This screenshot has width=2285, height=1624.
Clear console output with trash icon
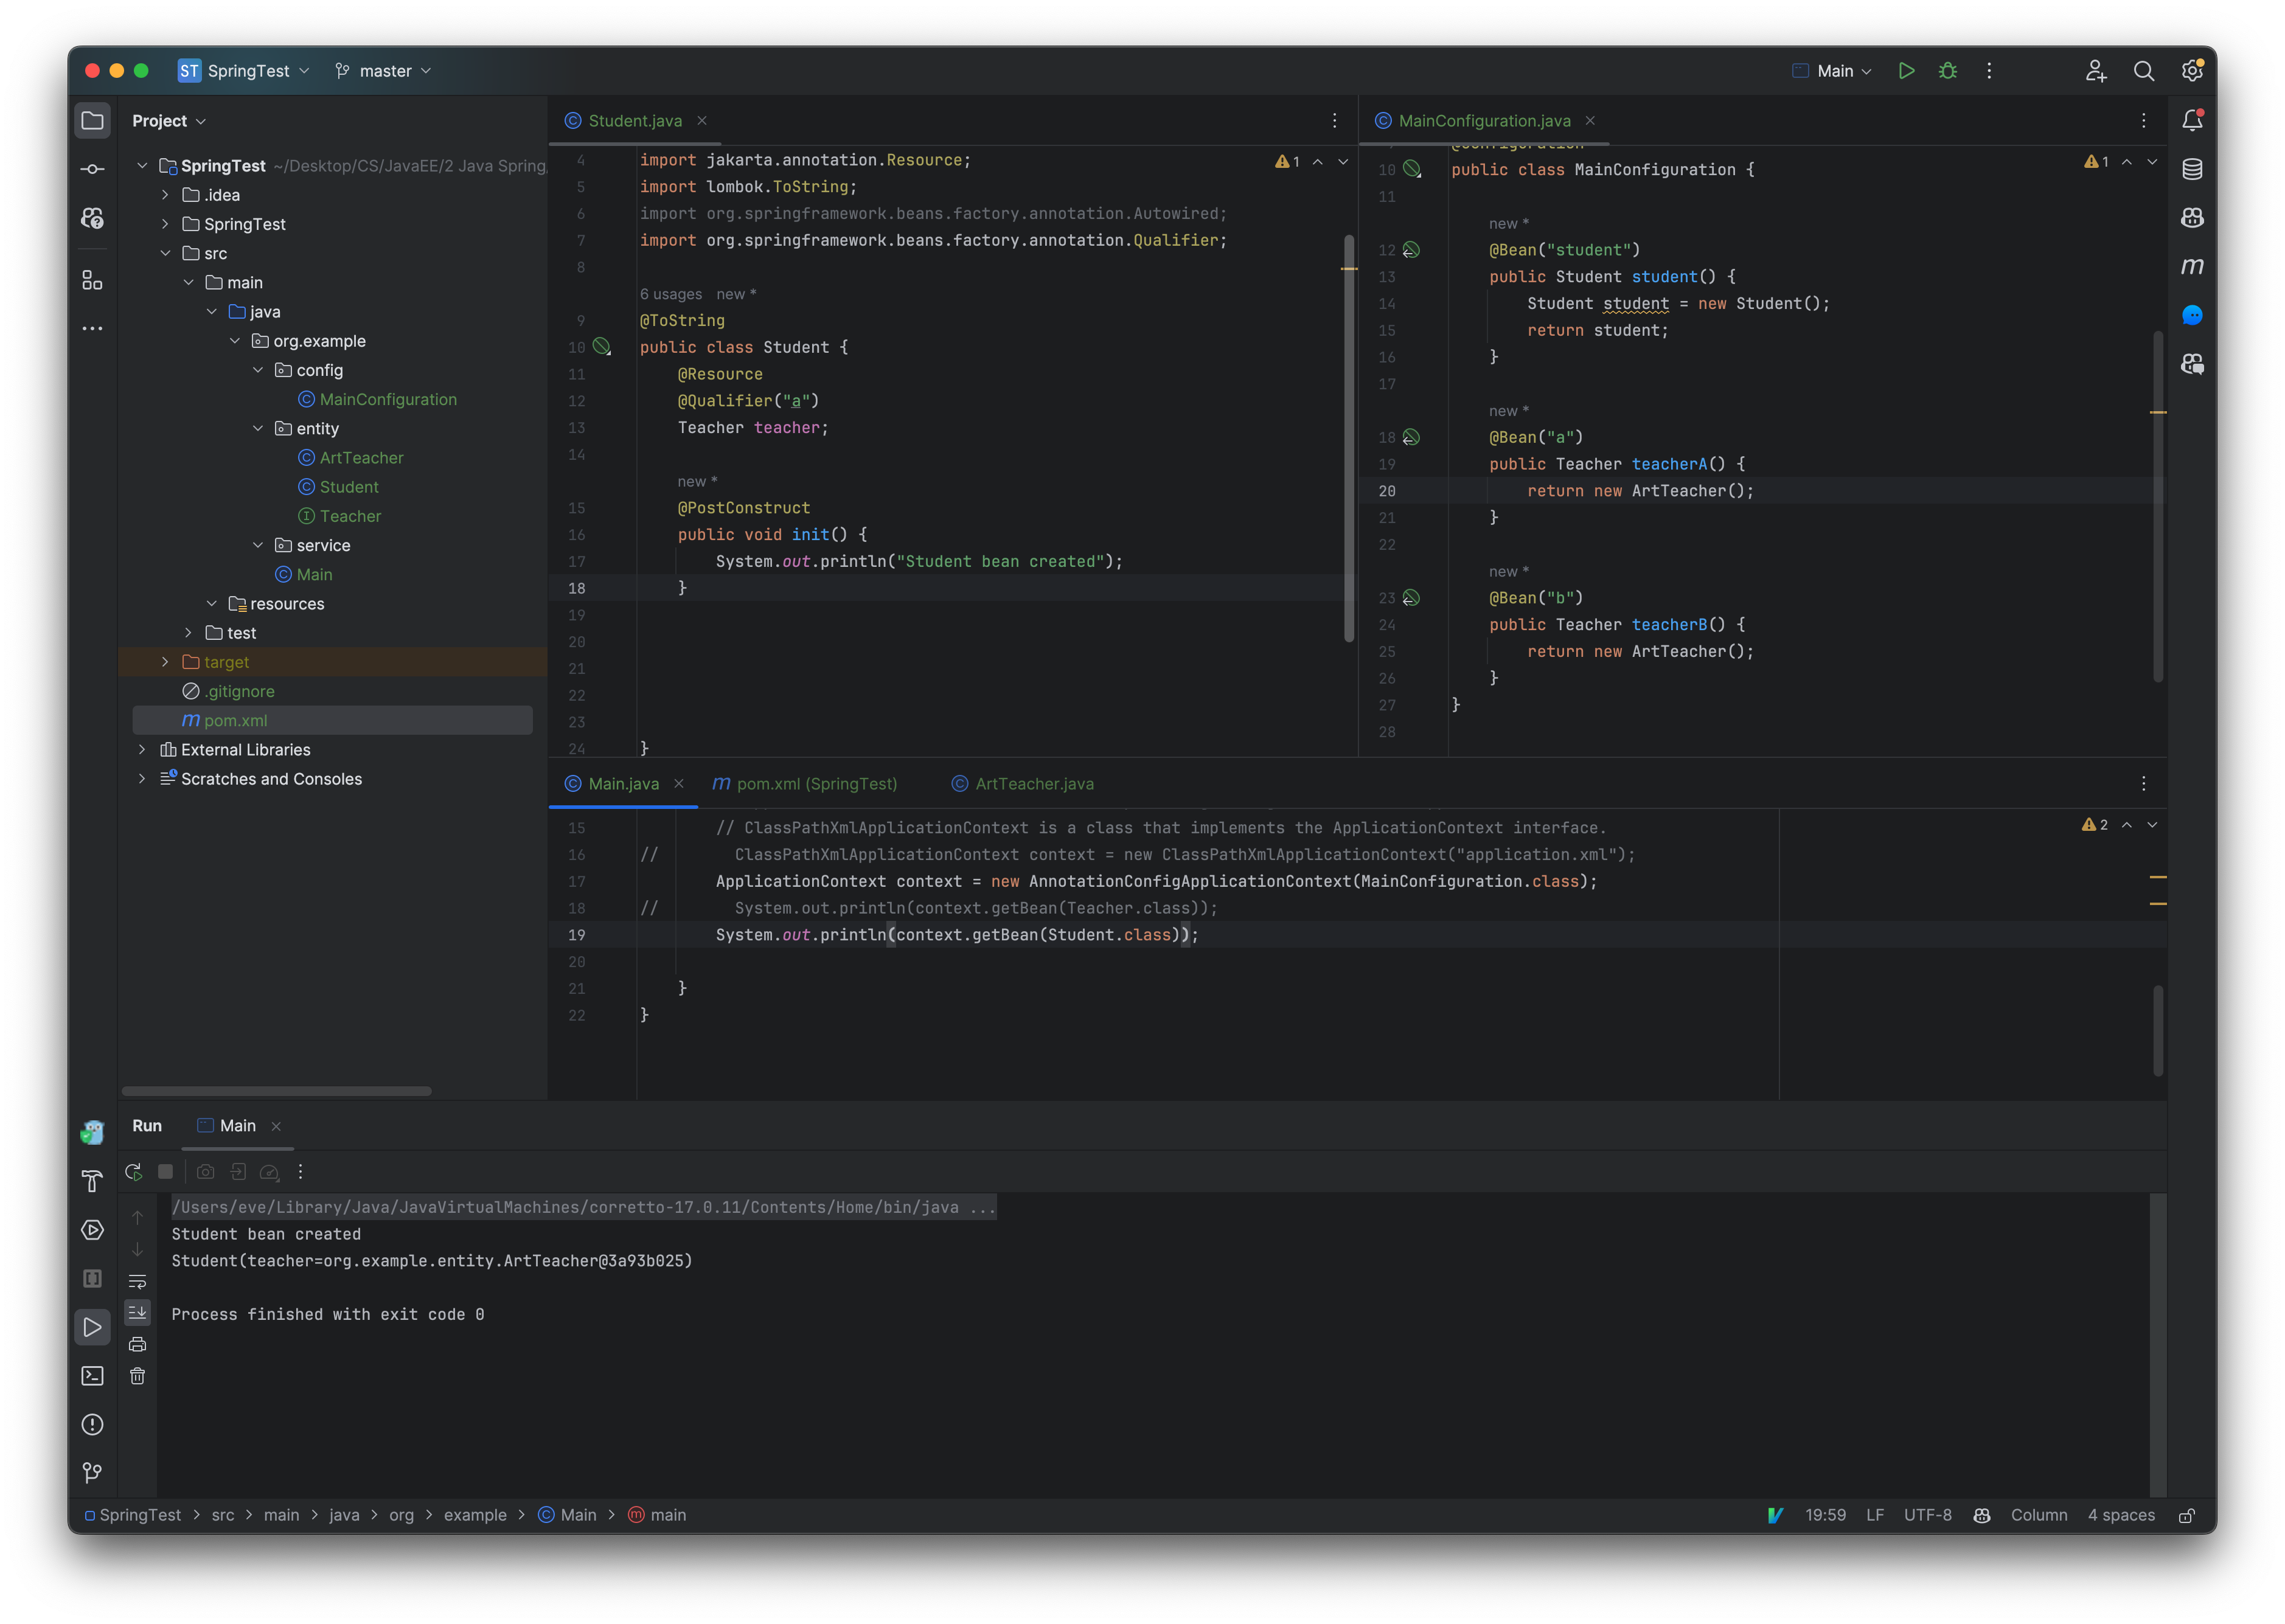(138, 1376)
